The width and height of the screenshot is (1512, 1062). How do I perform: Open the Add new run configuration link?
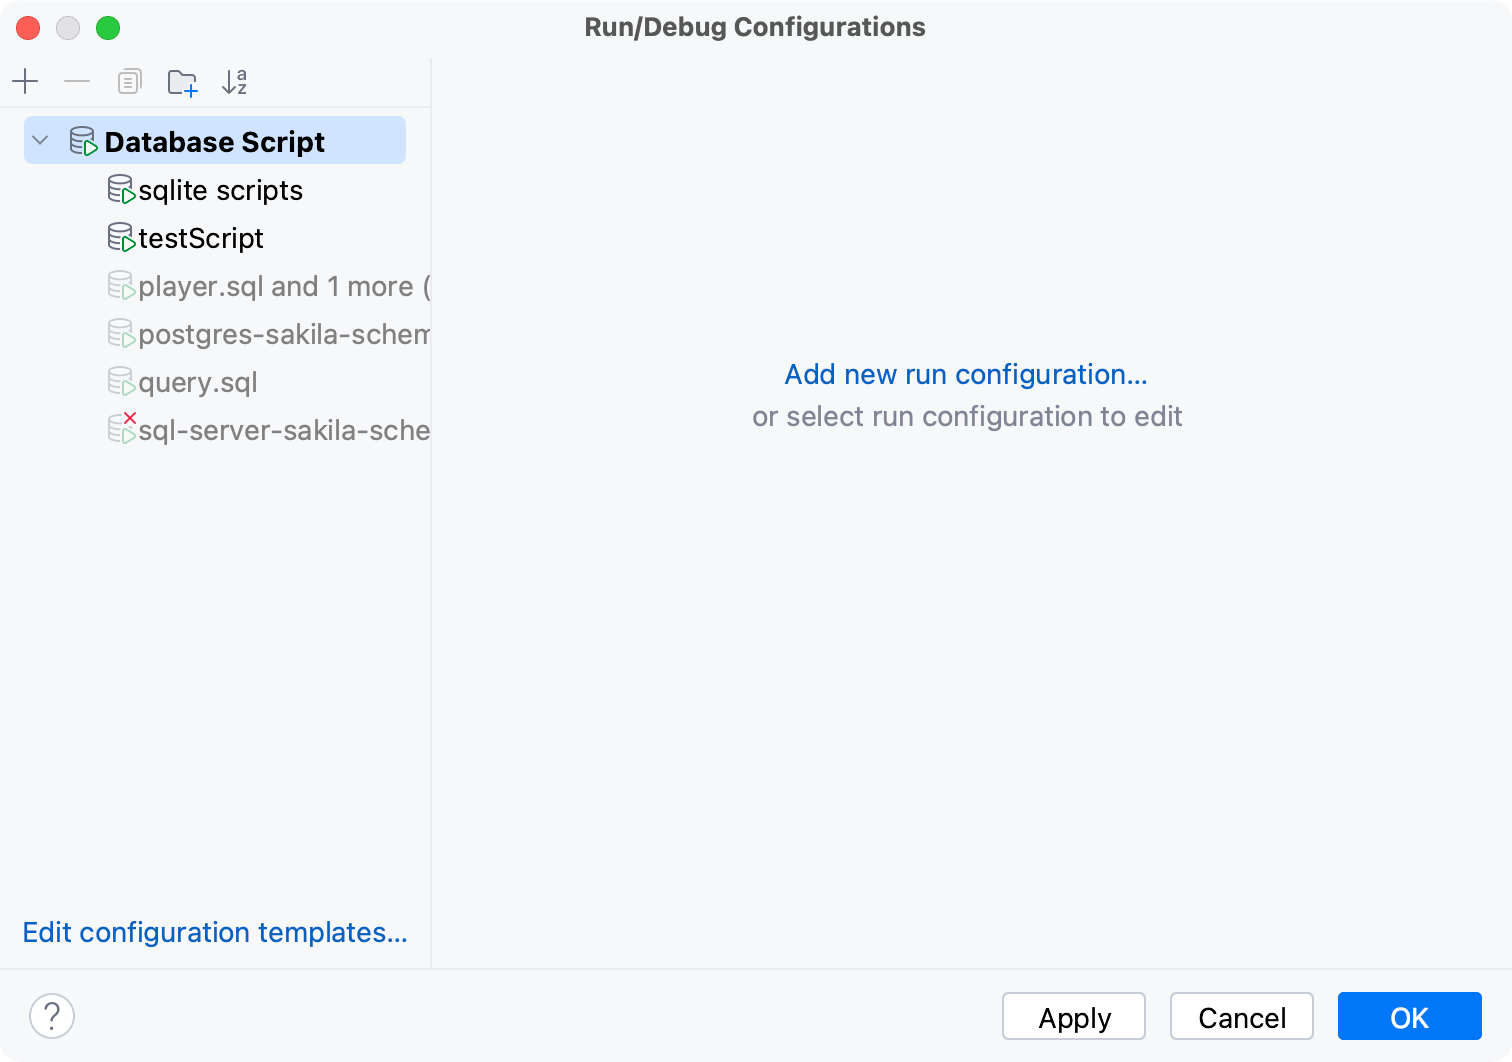pos(965,374)
